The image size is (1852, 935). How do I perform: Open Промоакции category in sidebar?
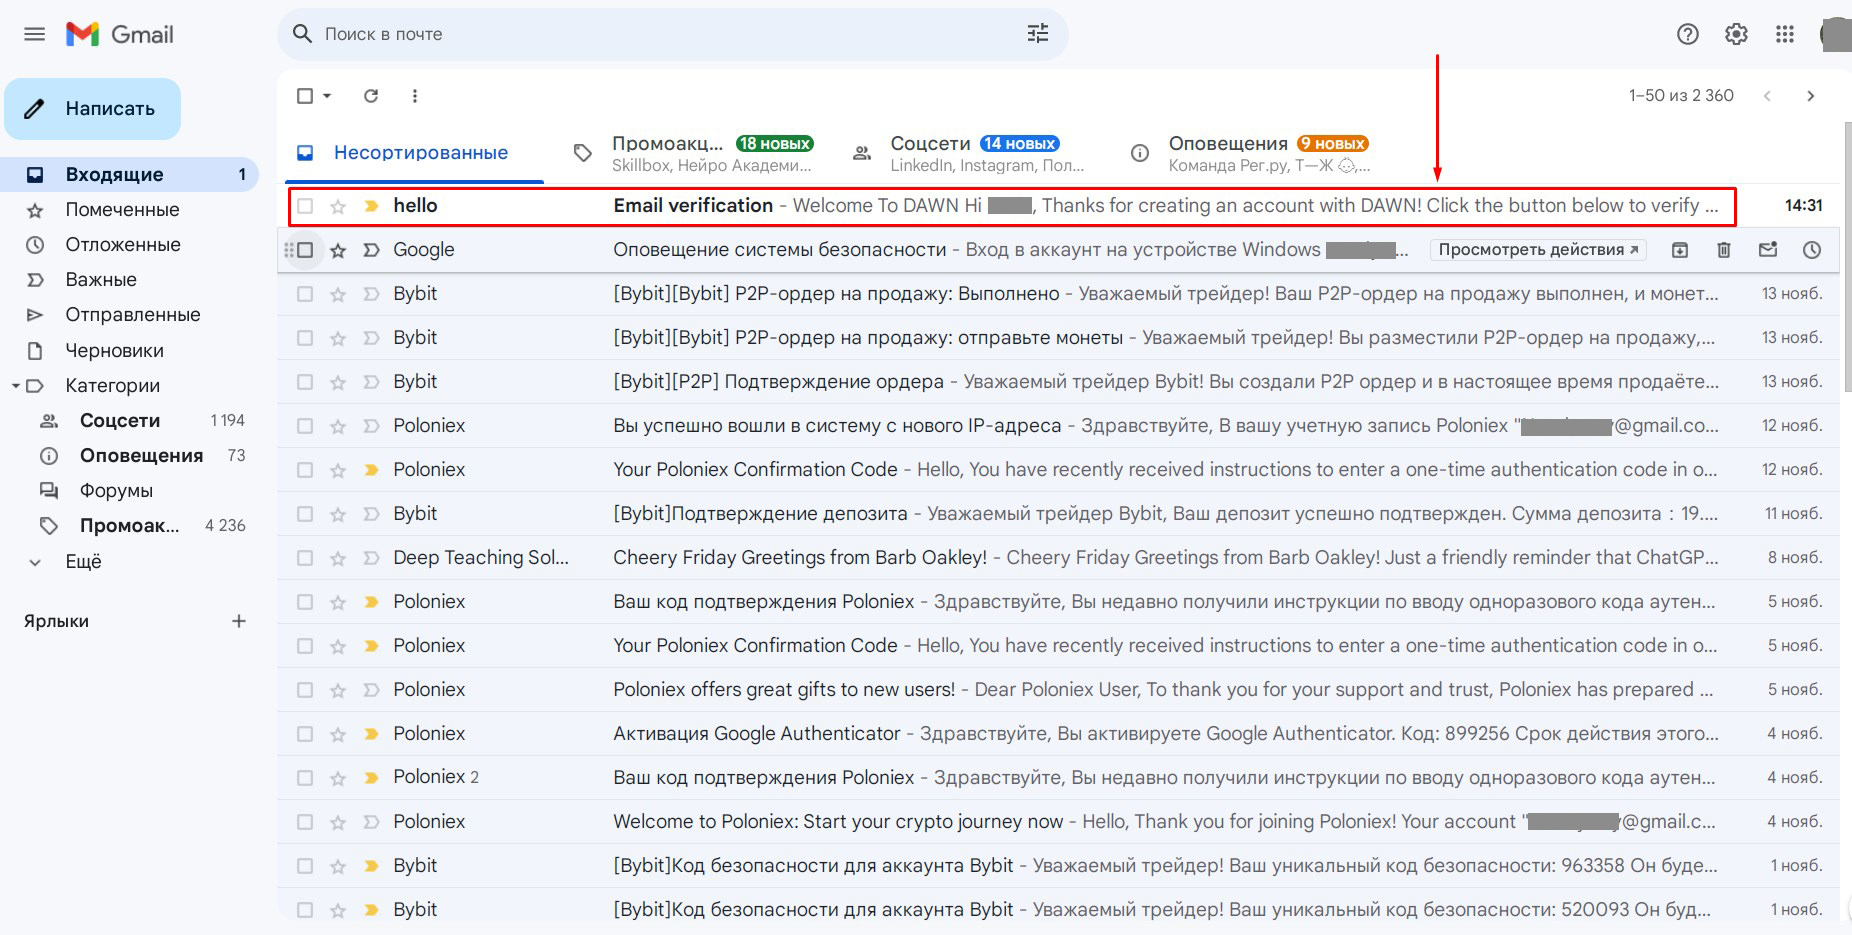point(129,525)
